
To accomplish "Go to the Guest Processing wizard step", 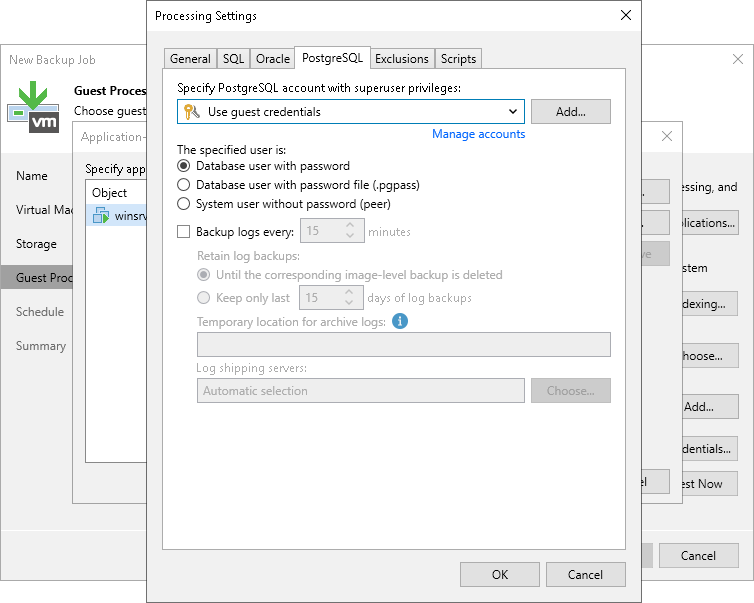I will point(37,277).
